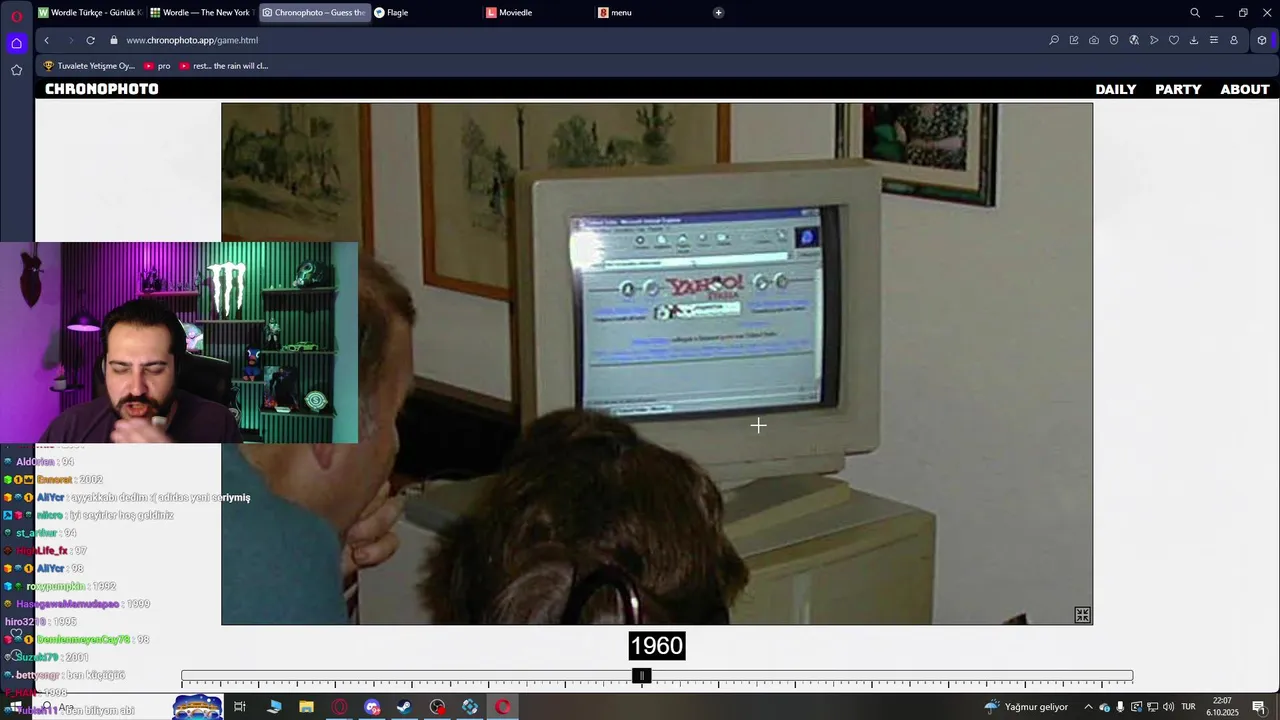Open 'rest... the rain will cl...' bookmark
Image resolution: width=1280 pixels, height=720 pixels.
click(224, 66)
